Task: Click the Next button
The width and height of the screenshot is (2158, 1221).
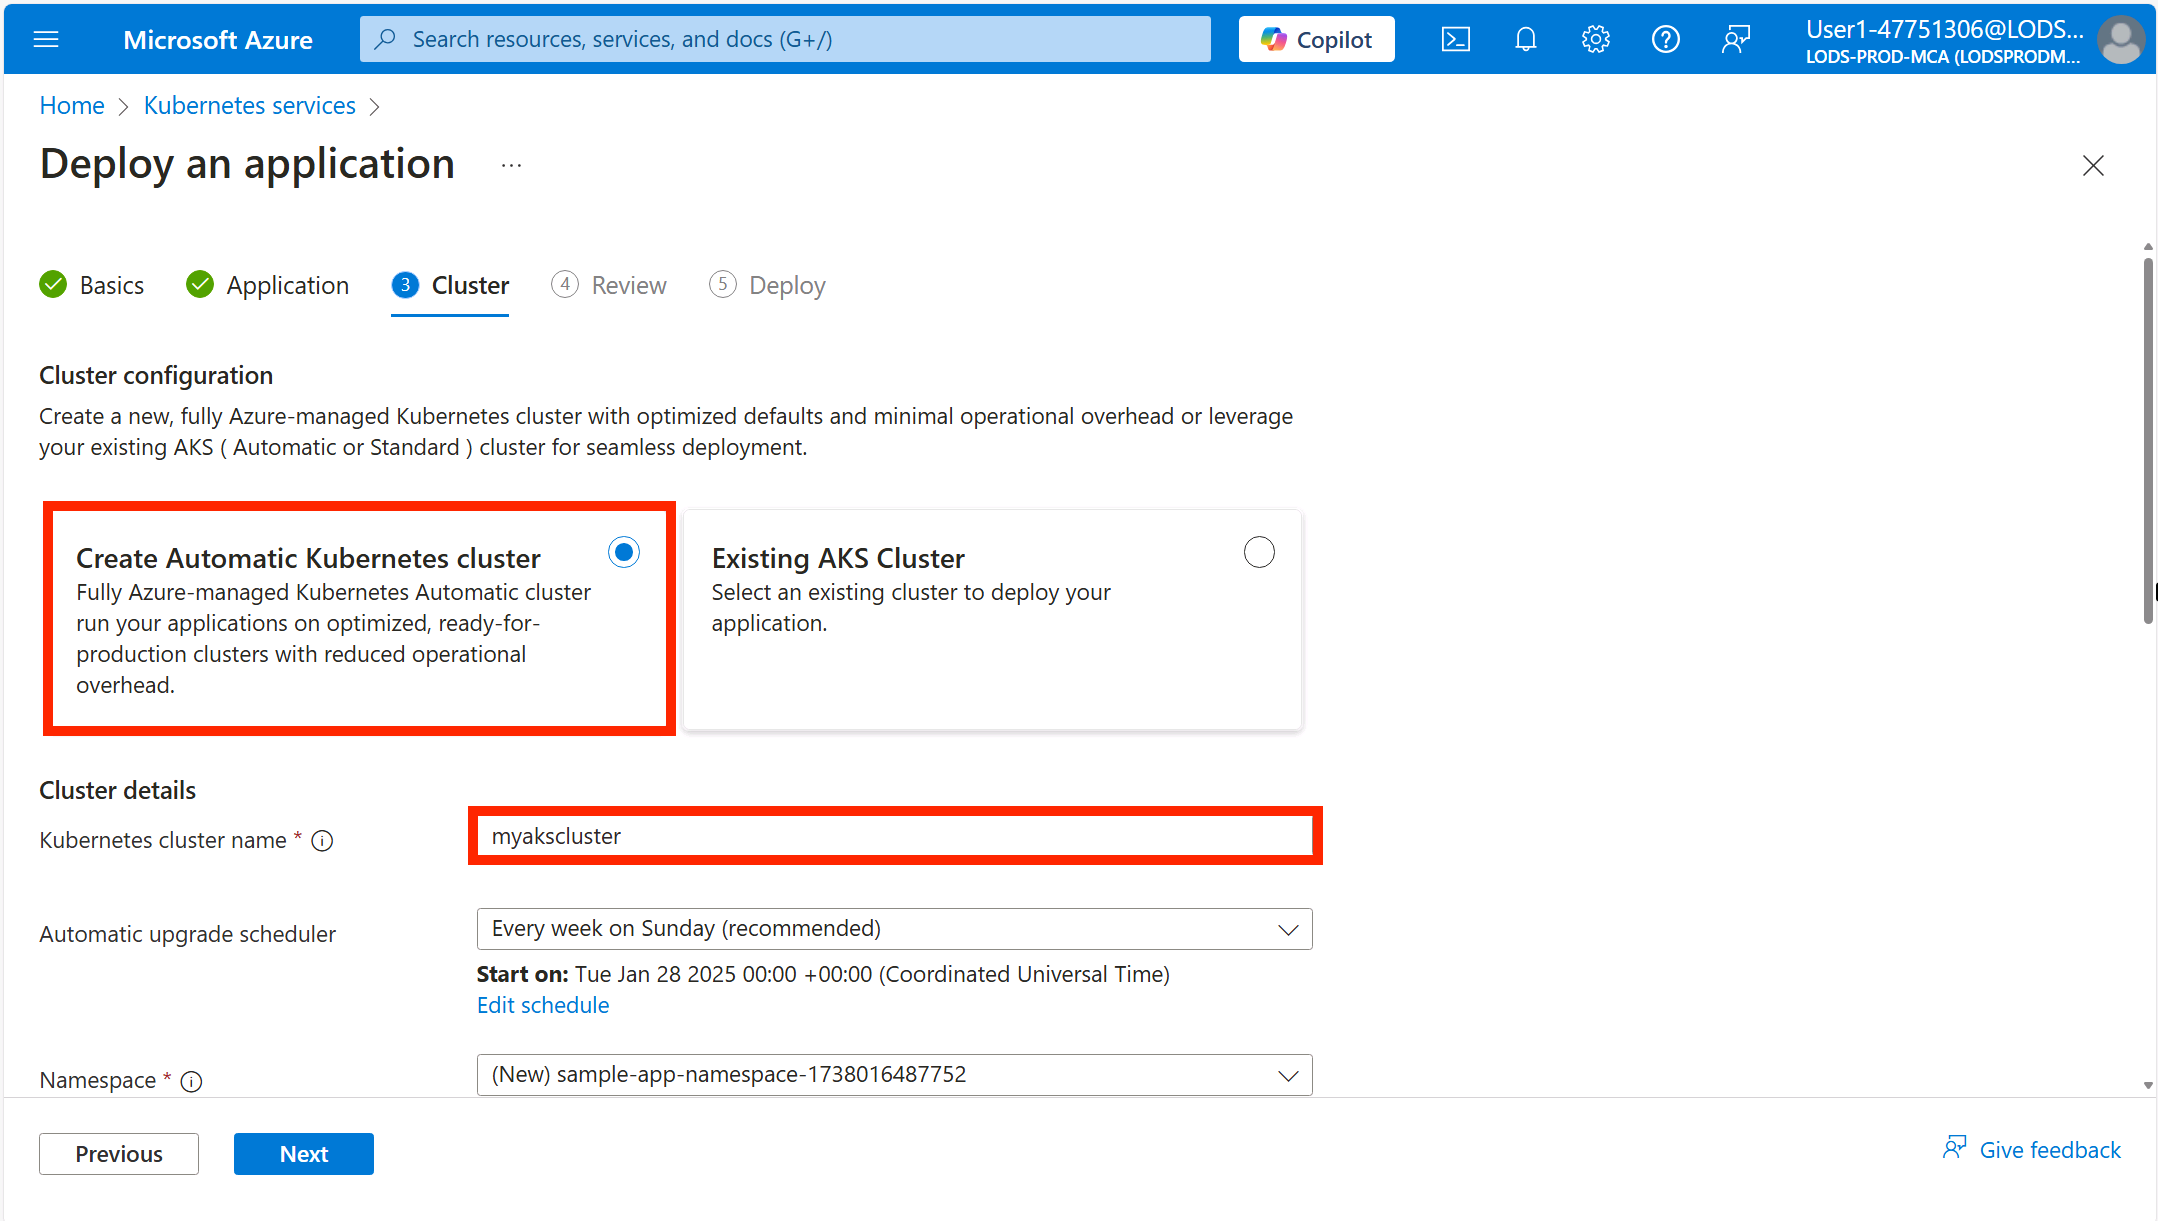Action: [304, 1154]
